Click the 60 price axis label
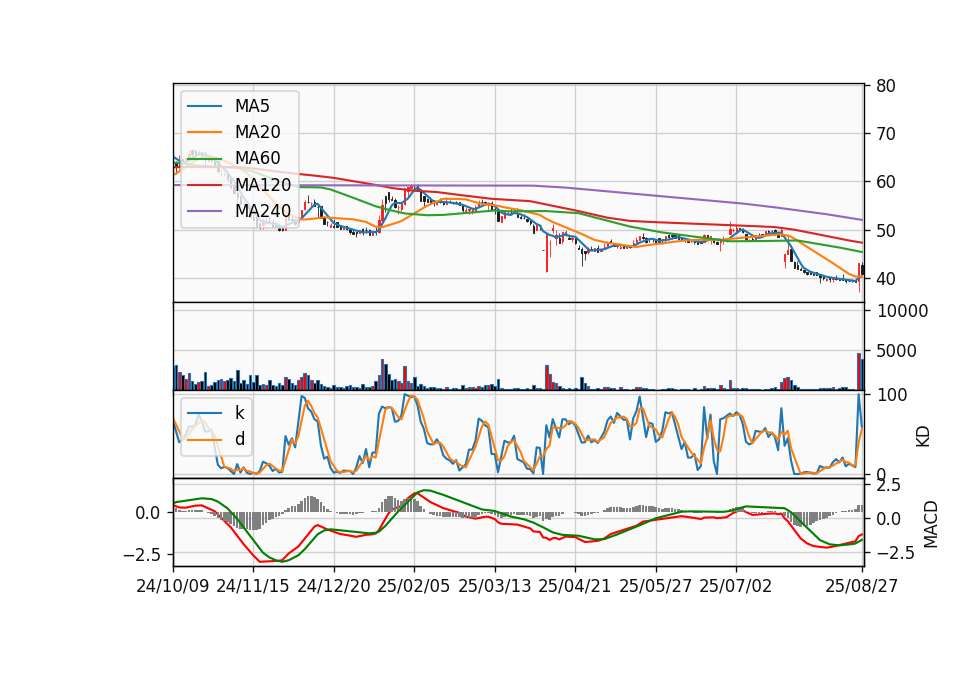Screen dimensions: 960x690 tap(885, 182)
